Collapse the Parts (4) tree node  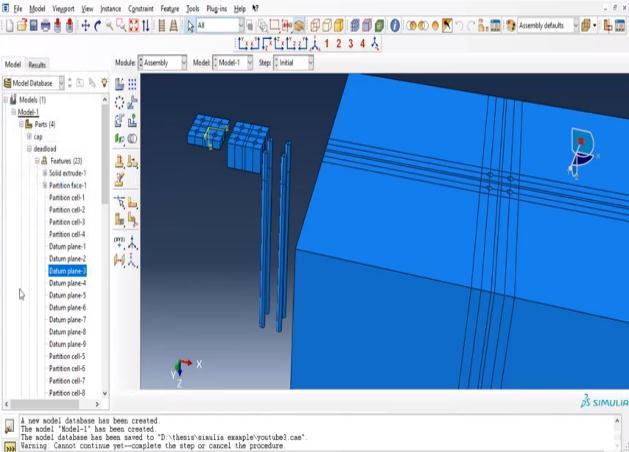tap(22, 124)
